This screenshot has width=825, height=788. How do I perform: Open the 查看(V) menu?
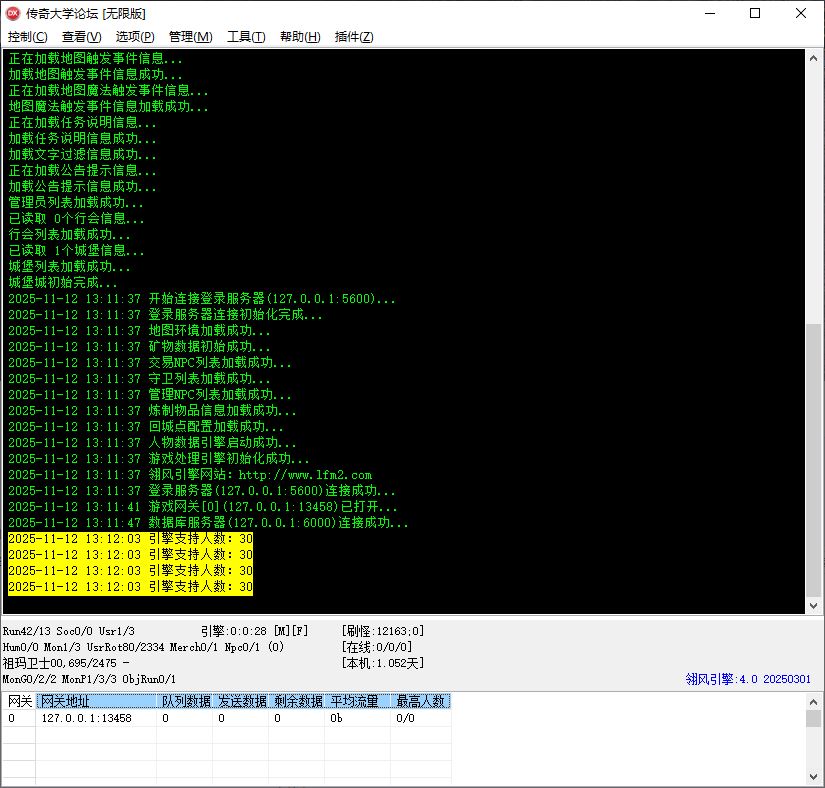point(81,37)
